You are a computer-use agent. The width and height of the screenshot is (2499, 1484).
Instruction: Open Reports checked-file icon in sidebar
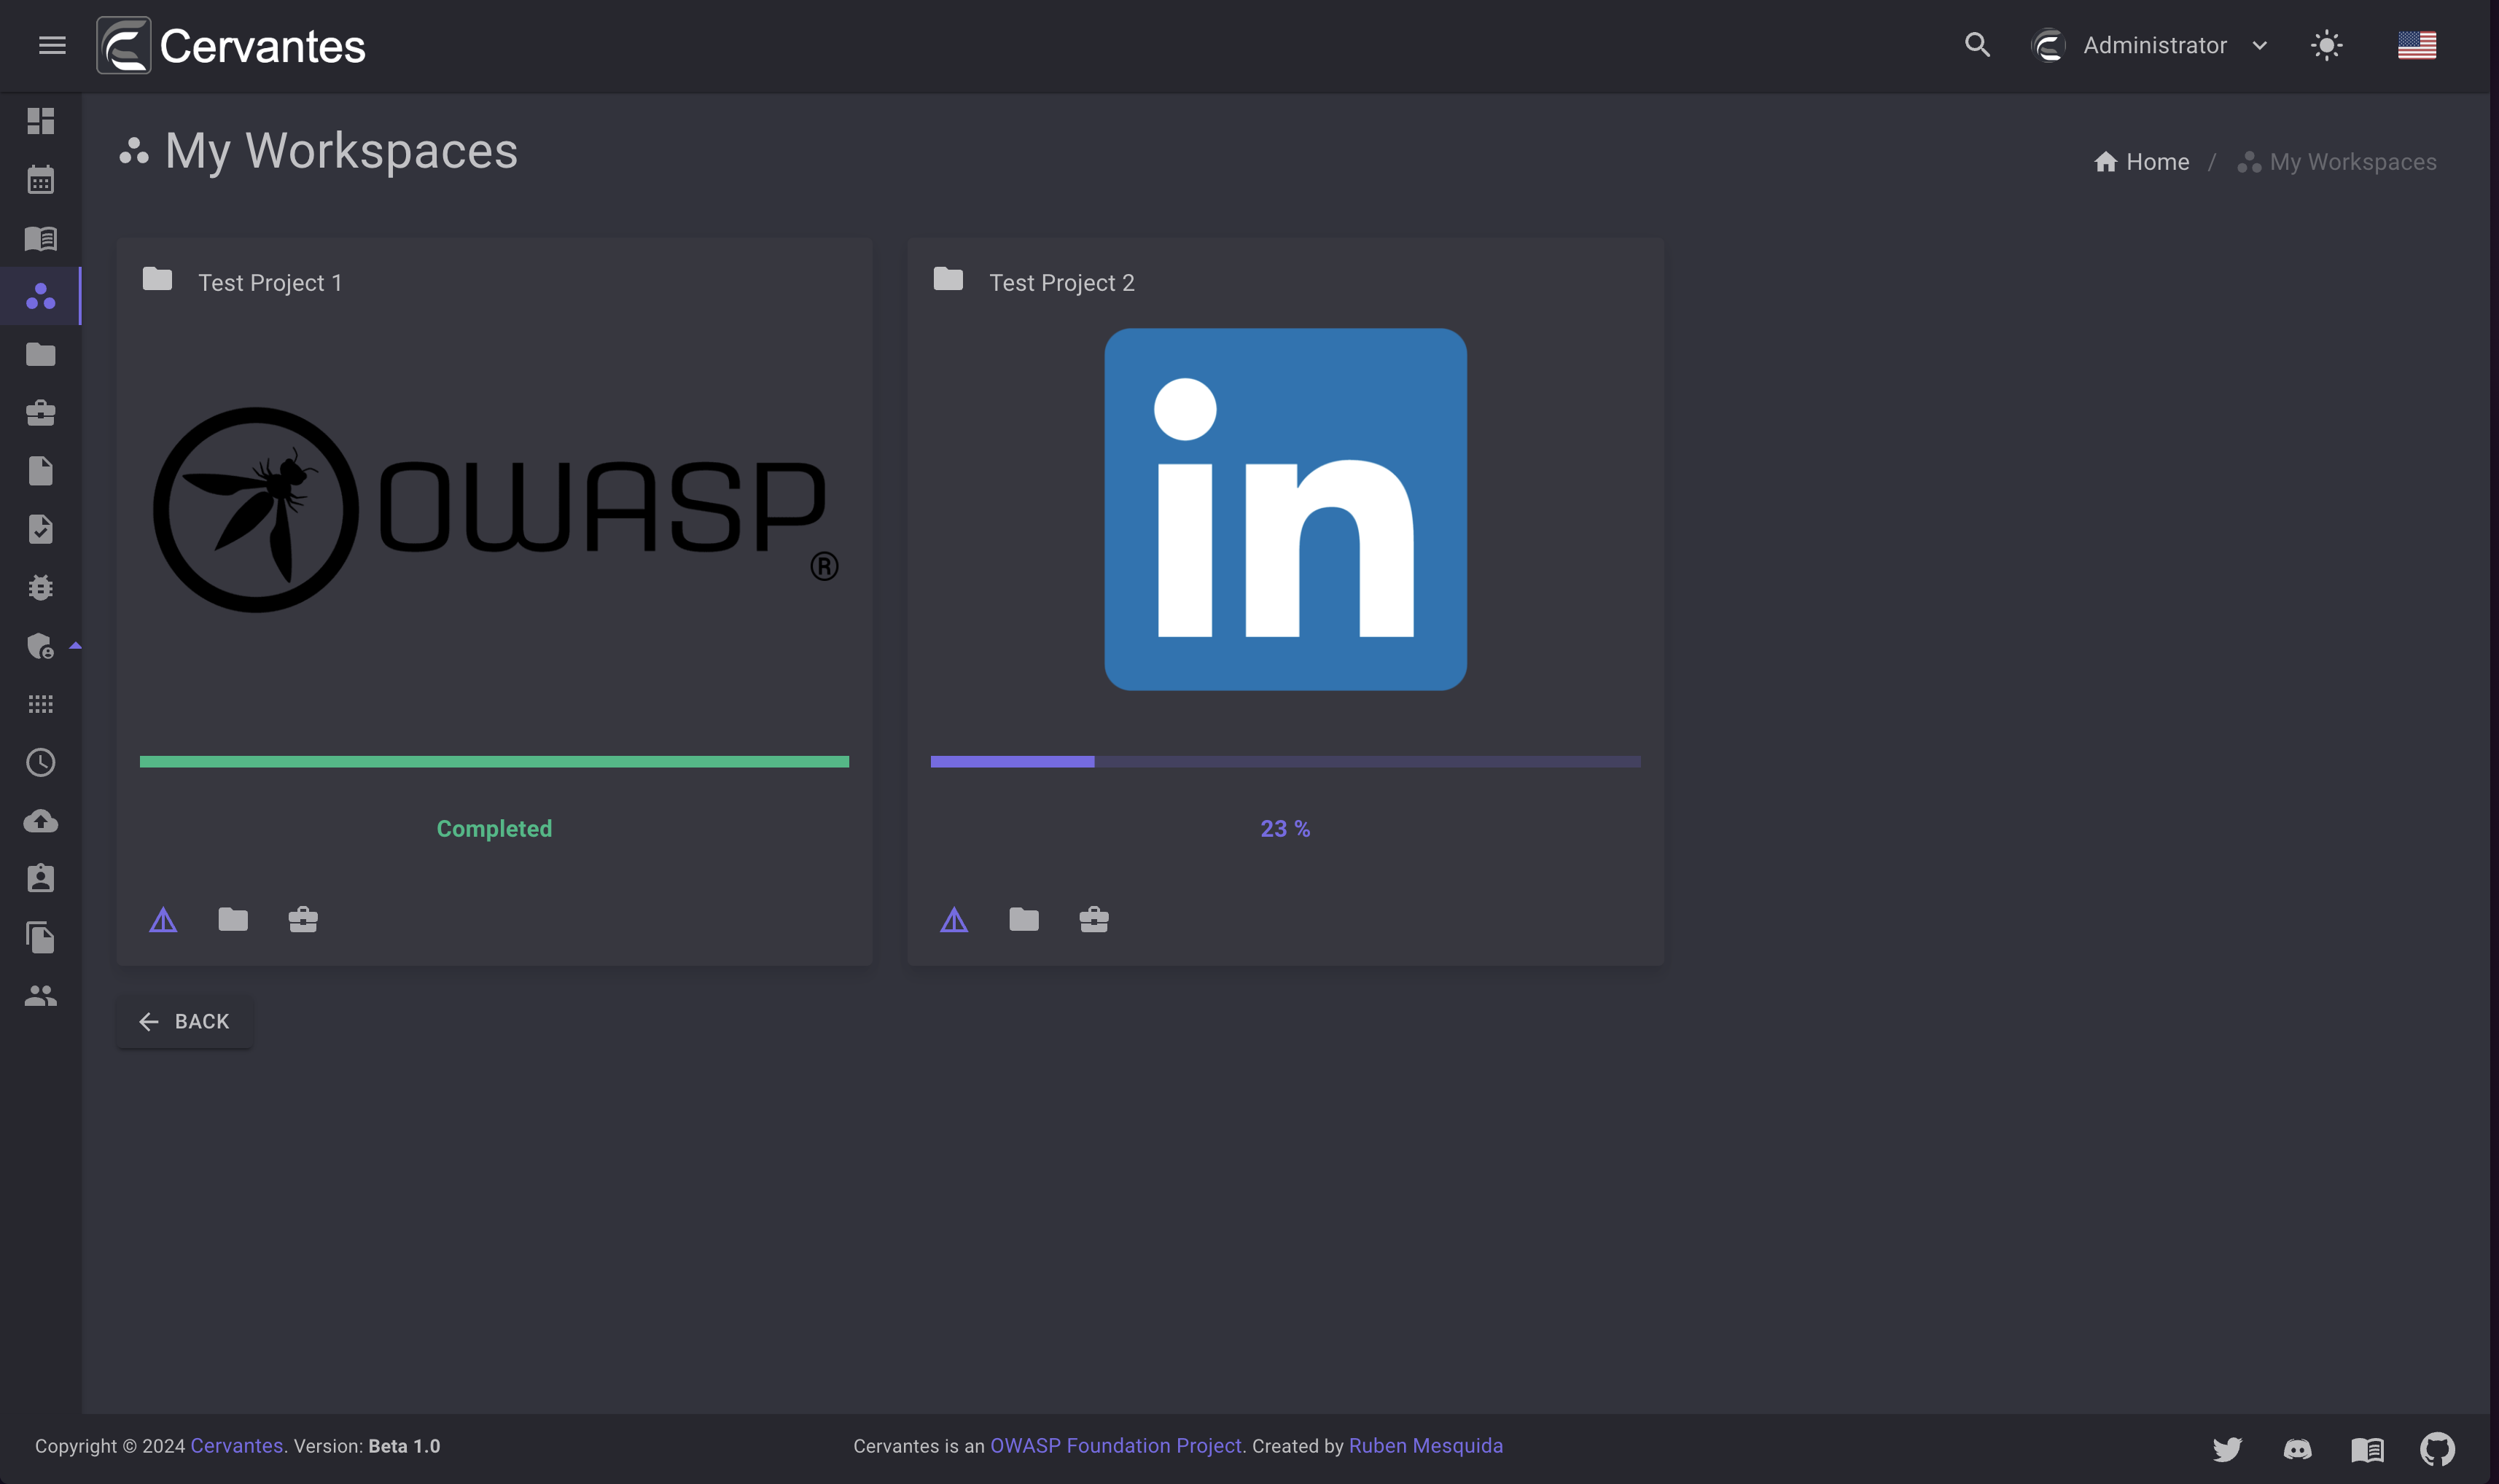pyautogui.click(x=41, y=529)
